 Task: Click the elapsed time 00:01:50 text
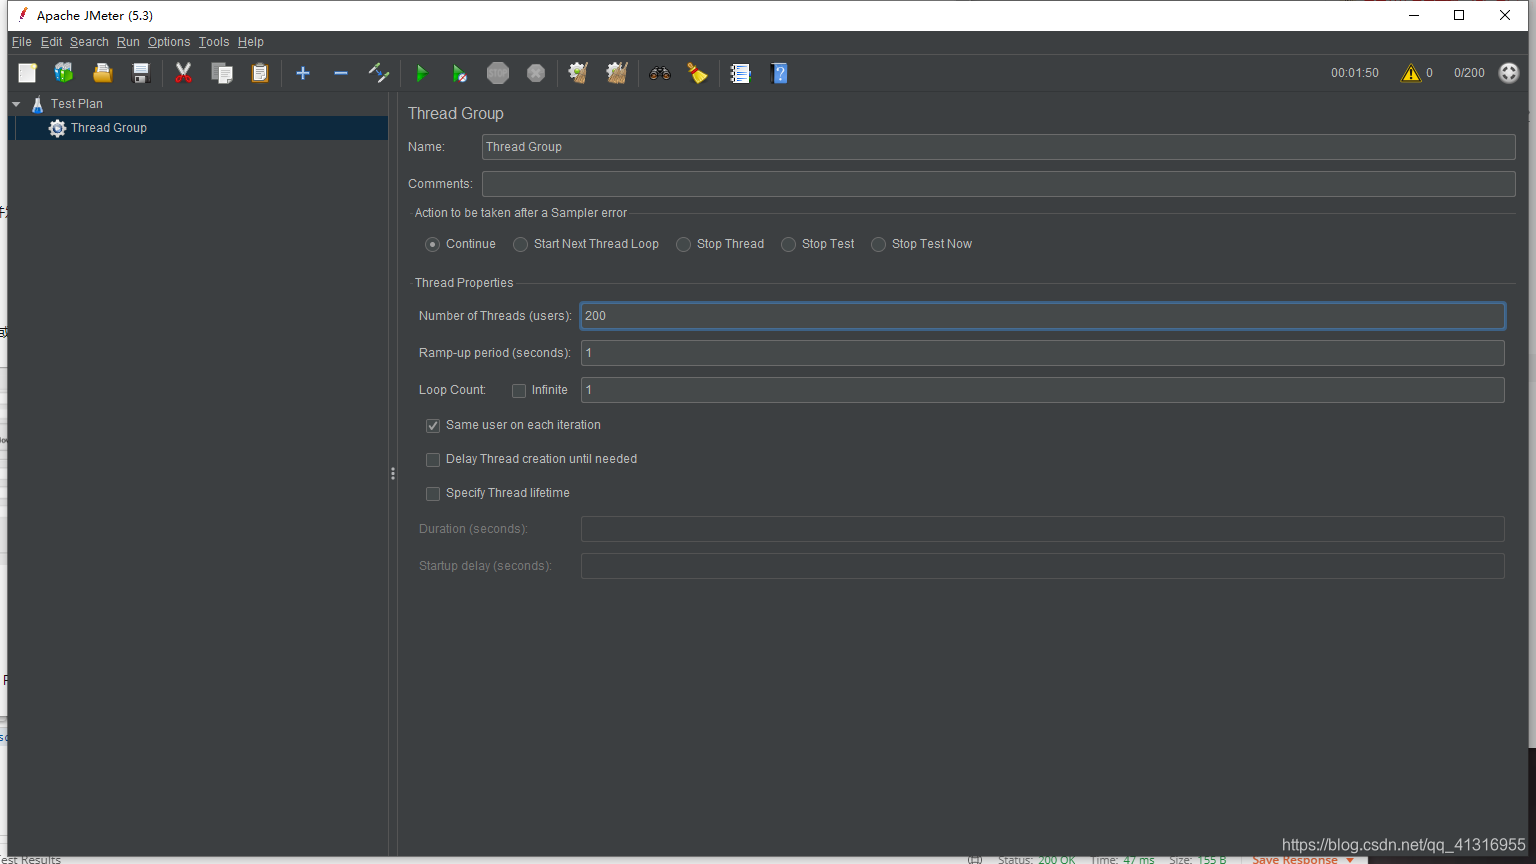click(1354, 73)
